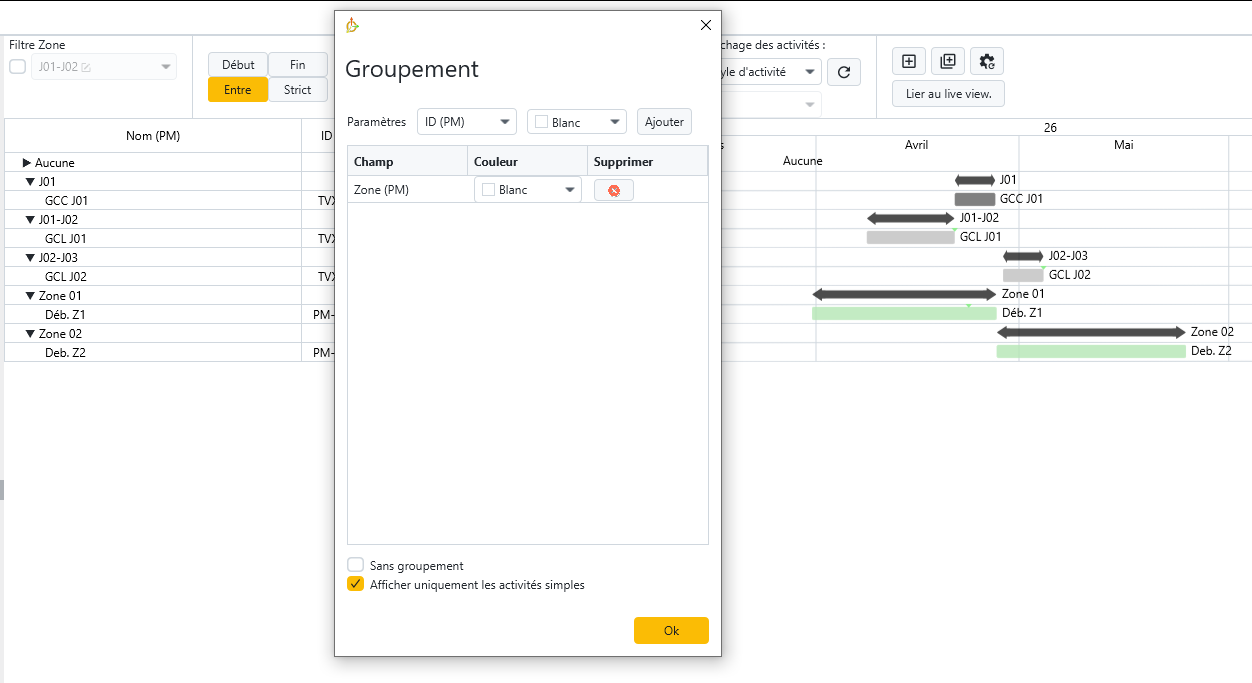Click the red delete icon for Zone (PM)
This screenshot has height=683, width=1252.
click(613, 190)
